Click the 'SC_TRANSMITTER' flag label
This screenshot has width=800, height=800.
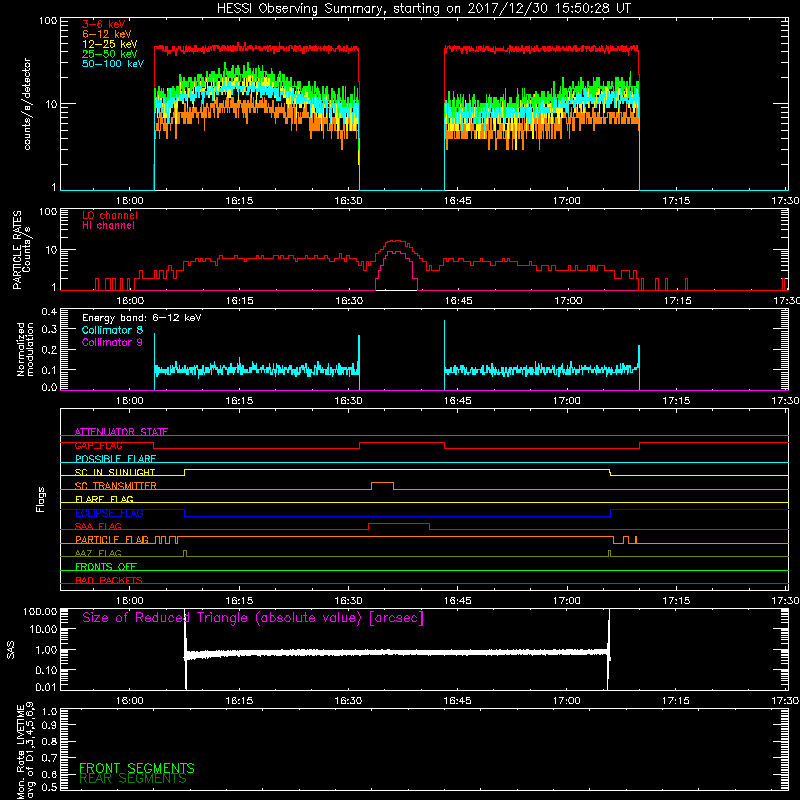[x=116, y=486]
